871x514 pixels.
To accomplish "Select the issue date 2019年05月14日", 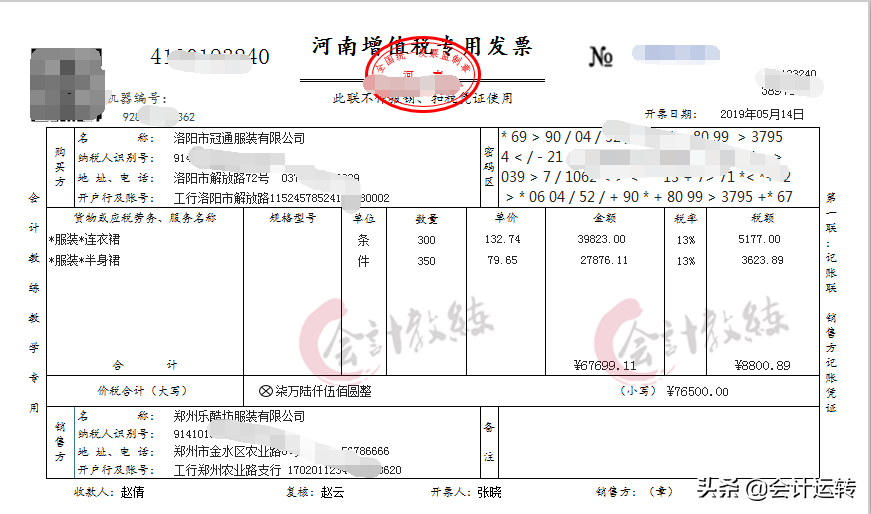I will pos(762,114).
